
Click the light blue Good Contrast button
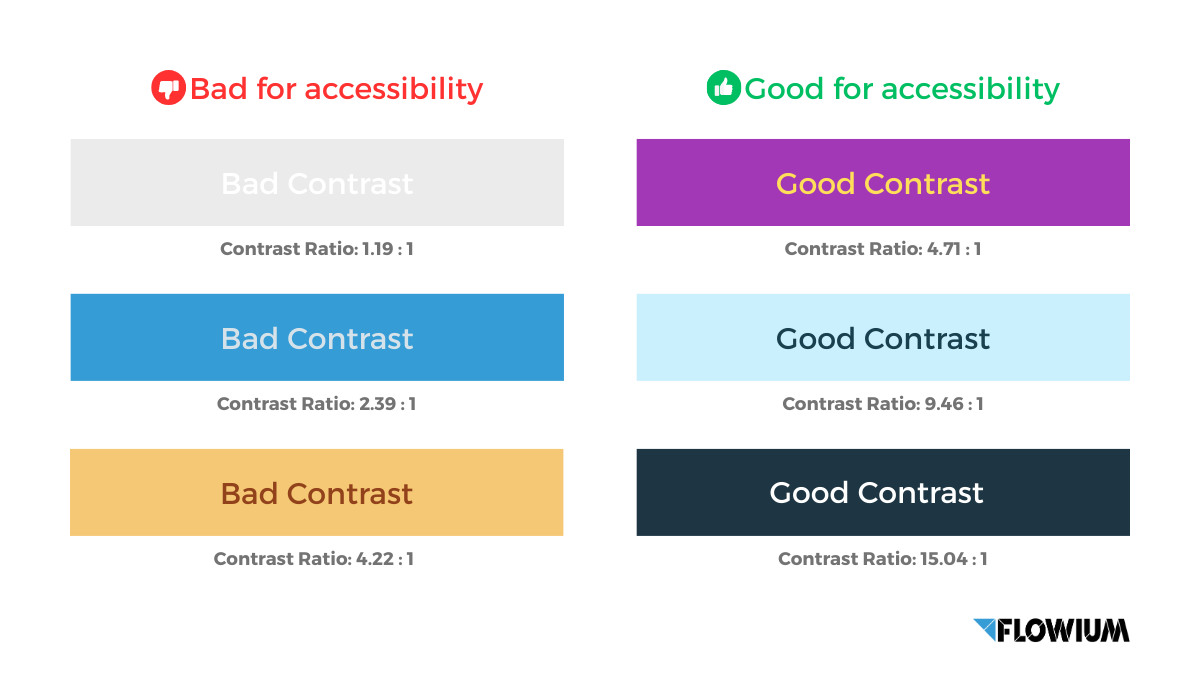[883, 338]
